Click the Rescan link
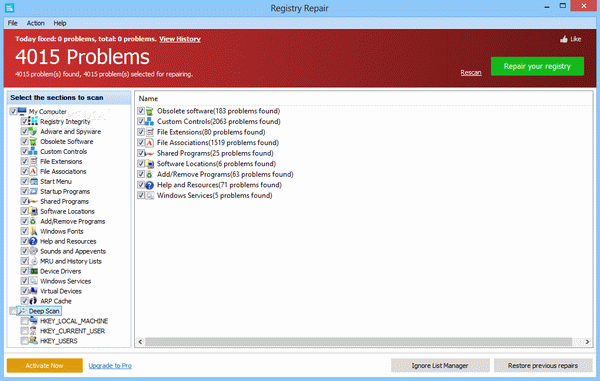Image resolution: width=600 pixels, height=381 pixels. [x=471, y=73]
